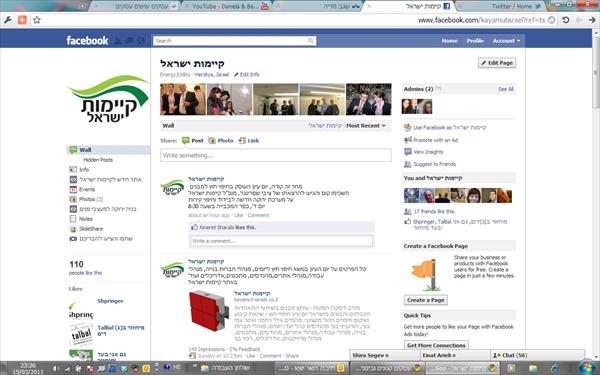
Task: Click the Get More Connections button
Action: pyautogui.click(x=436, y=345)
